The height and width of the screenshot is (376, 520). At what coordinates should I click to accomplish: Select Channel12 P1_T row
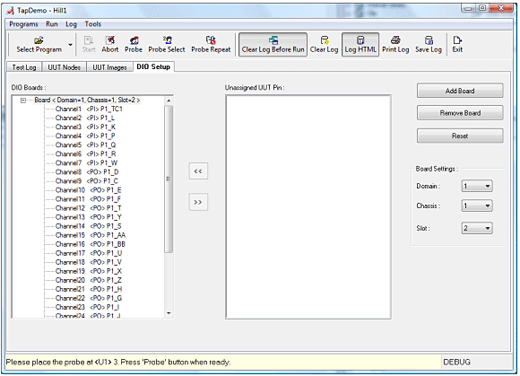[88, 208]
